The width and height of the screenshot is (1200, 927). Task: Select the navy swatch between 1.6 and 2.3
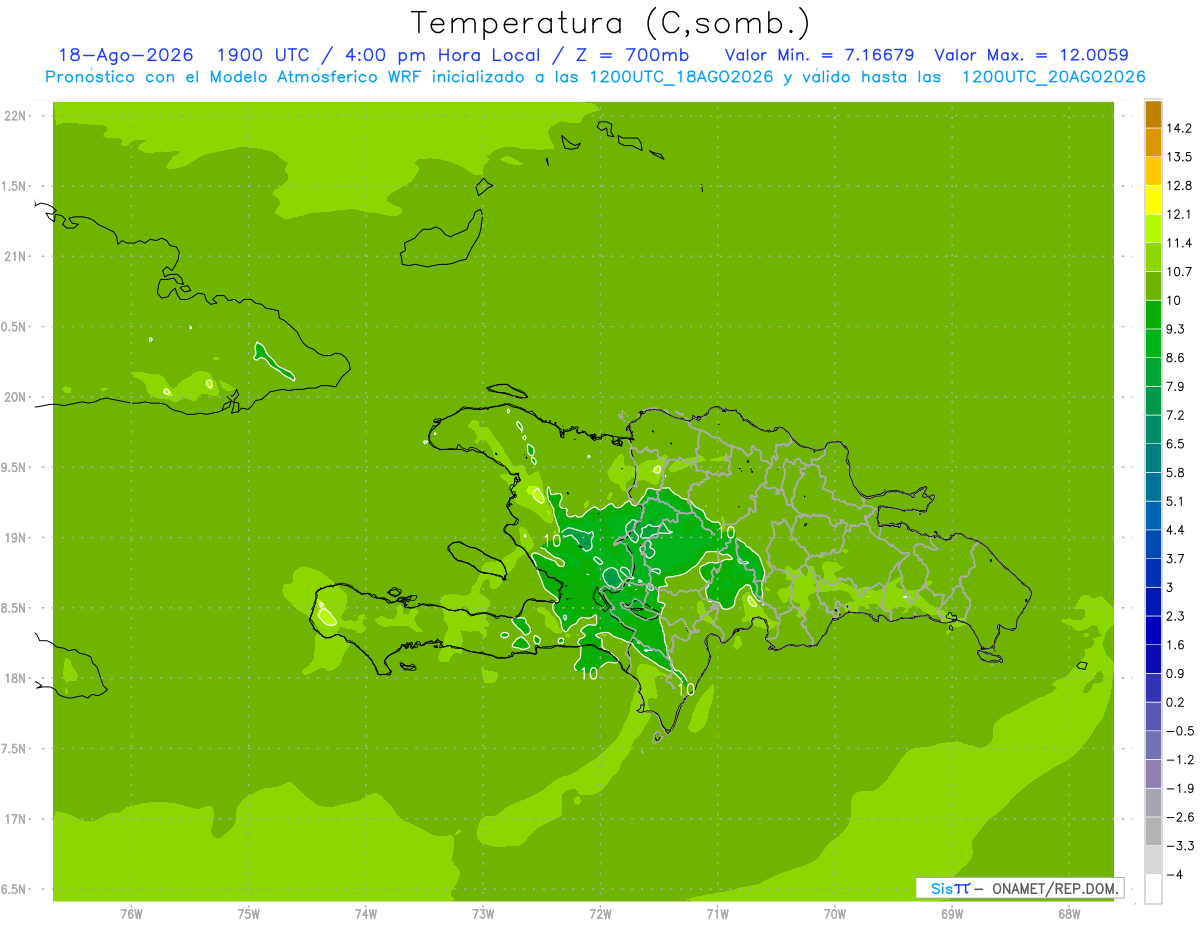click(x=1153, y=630)
